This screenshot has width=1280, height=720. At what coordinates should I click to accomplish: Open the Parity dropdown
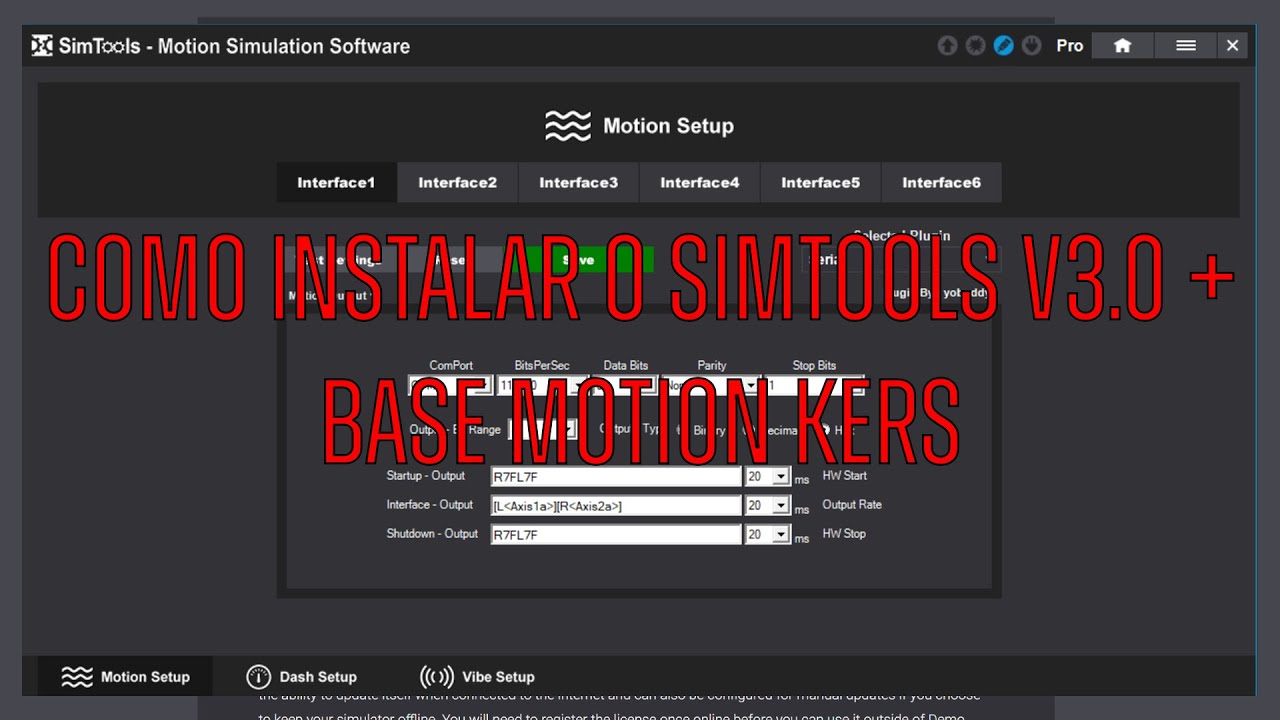751,385
